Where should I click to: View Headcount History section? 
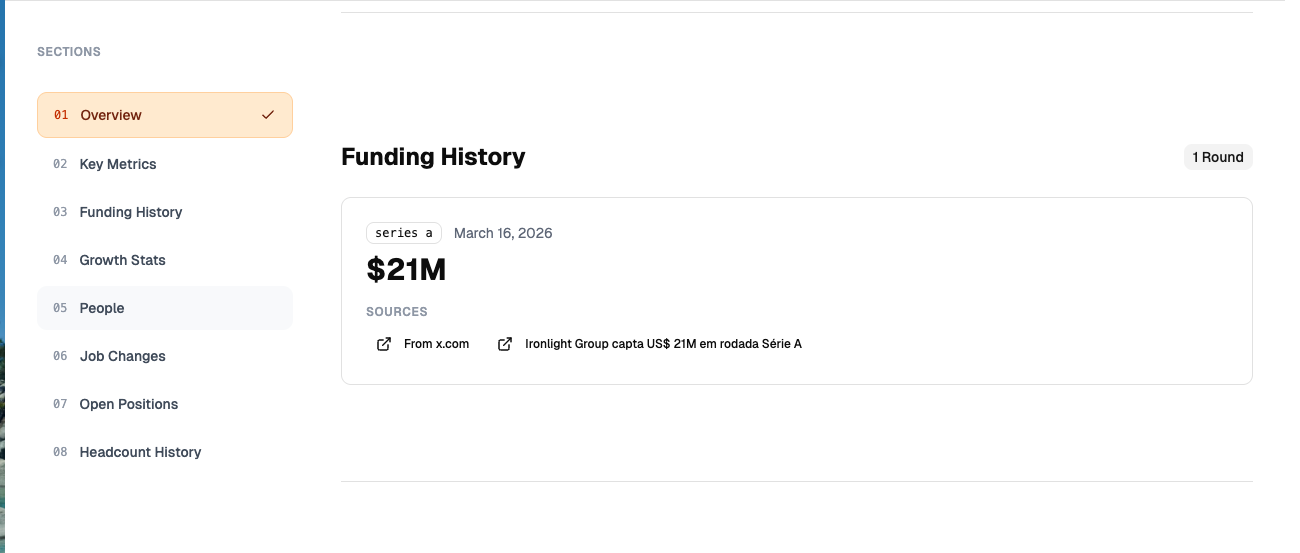tap(140, 452)
